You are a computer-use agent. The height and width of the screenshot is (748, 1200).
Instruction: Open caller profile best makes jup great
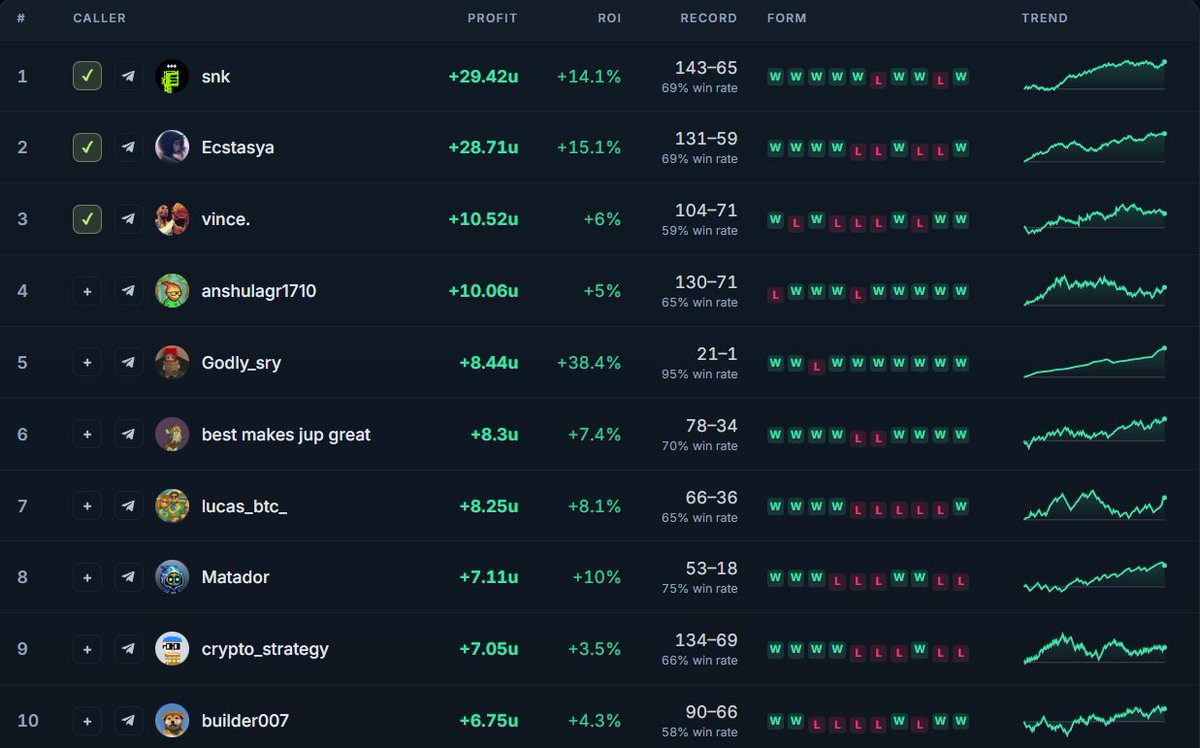click(286, 434)
